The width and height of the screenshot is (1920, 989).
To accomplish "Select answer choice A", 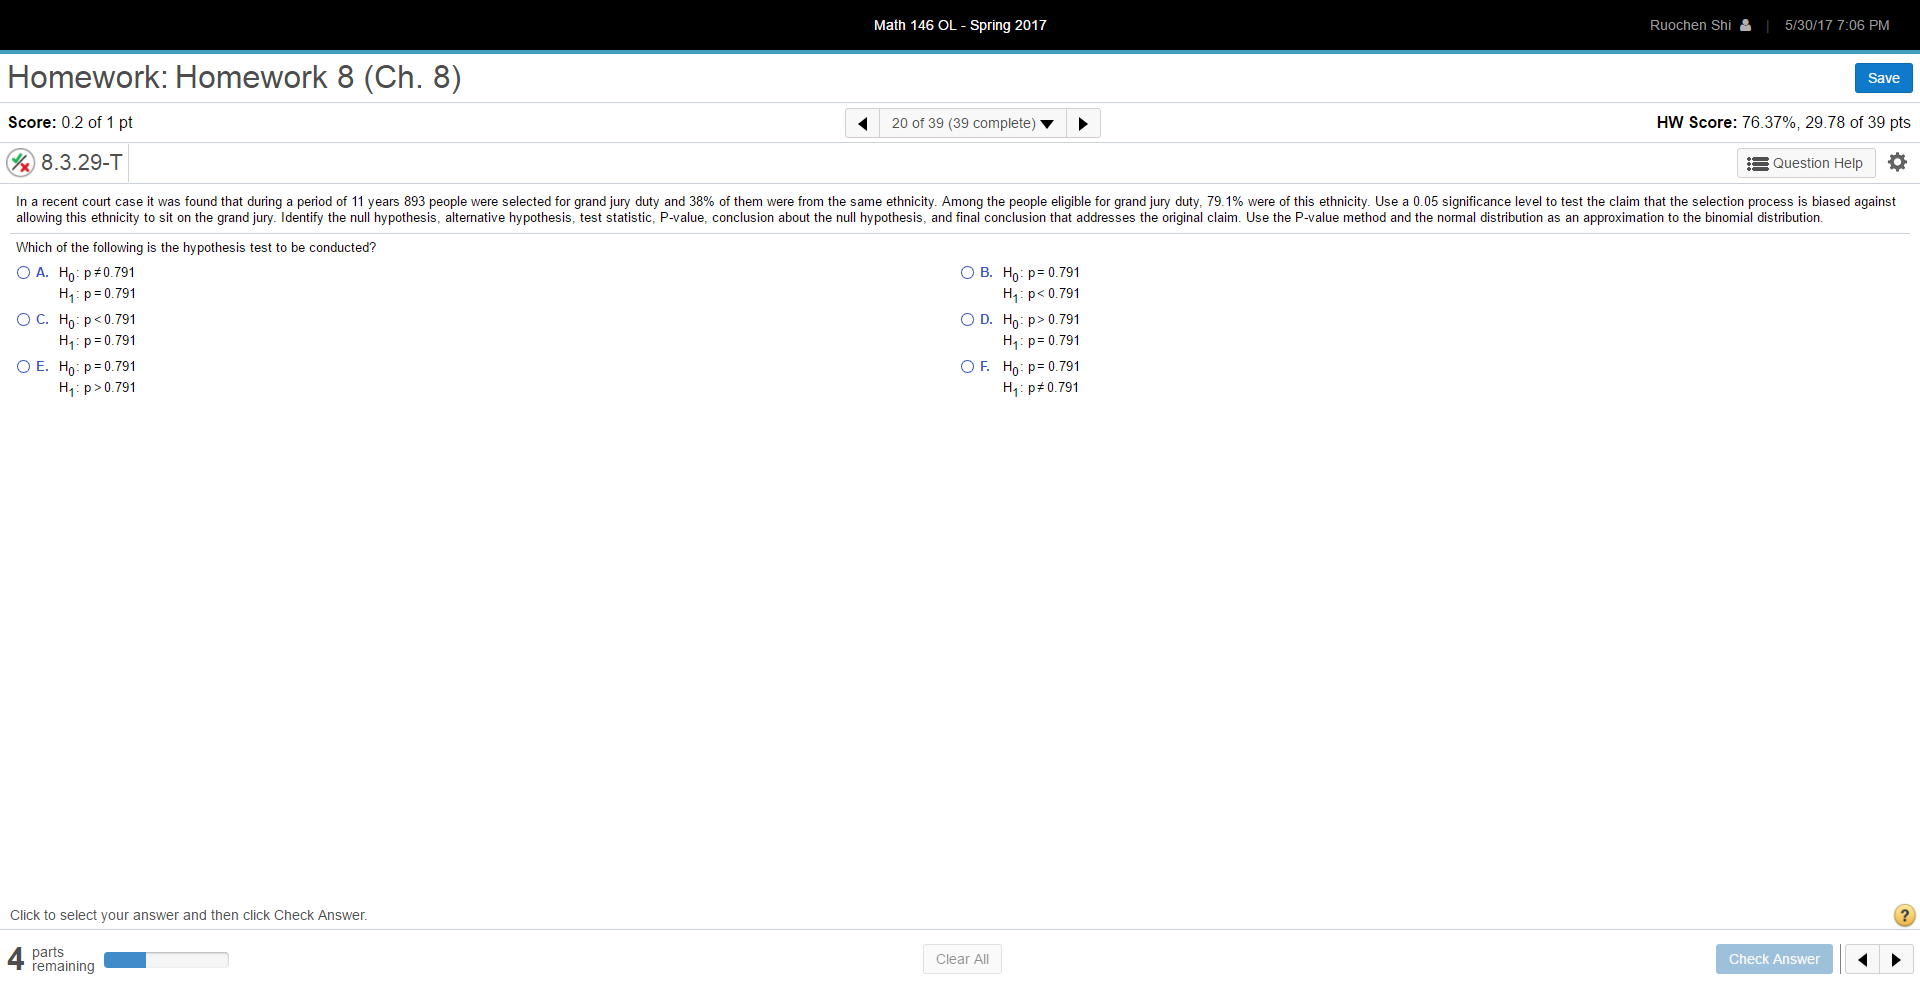I will click(22, 272).
